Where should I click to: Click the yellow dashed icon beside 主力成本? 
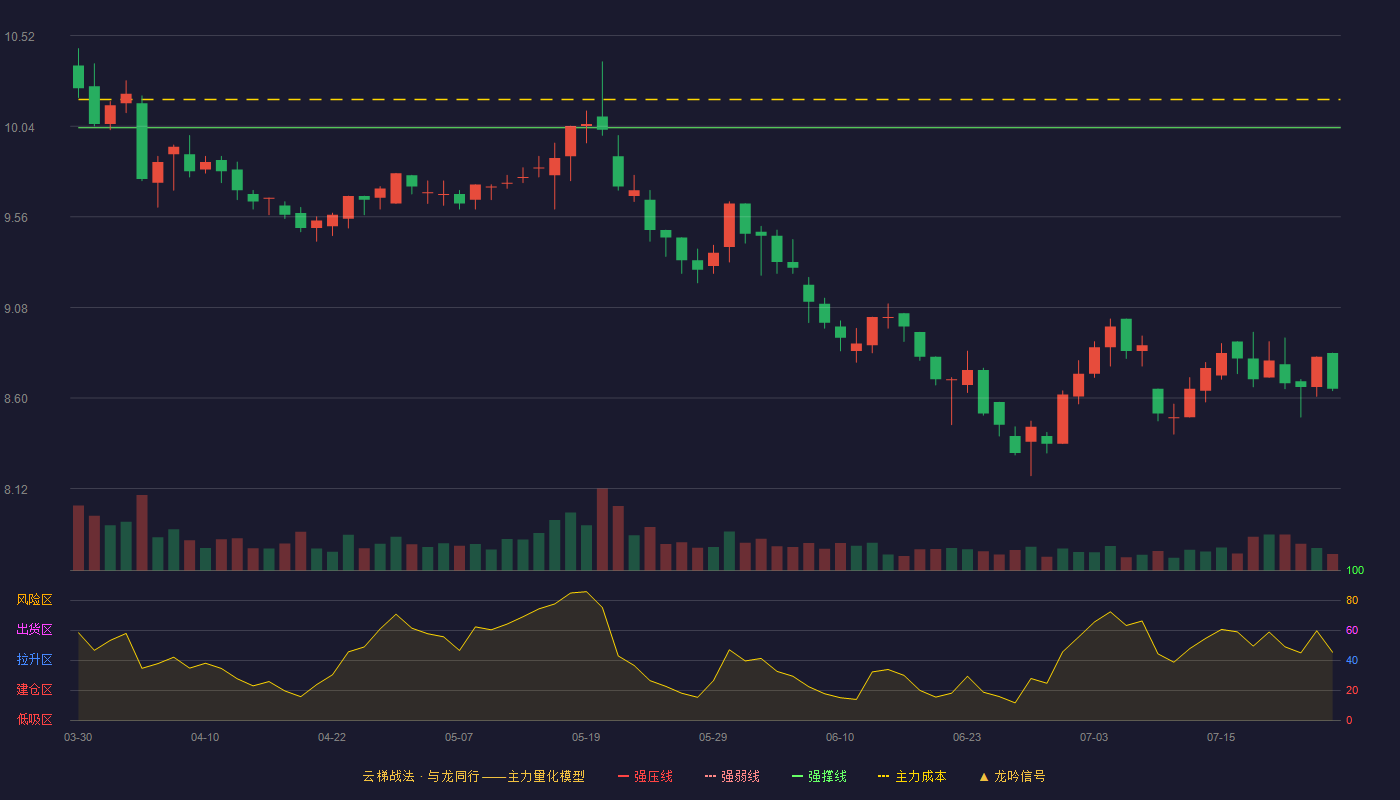(x=884, y=776)
